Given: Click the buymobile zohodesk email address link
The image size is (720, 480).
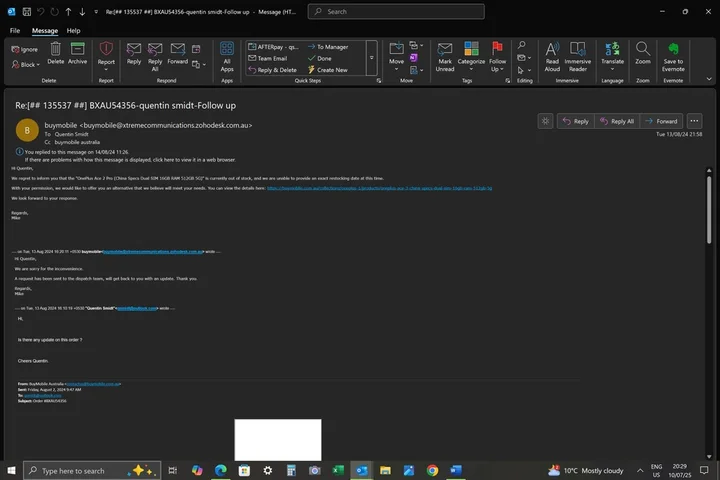Looking at the screenshot, I should [x=153, y=252].
